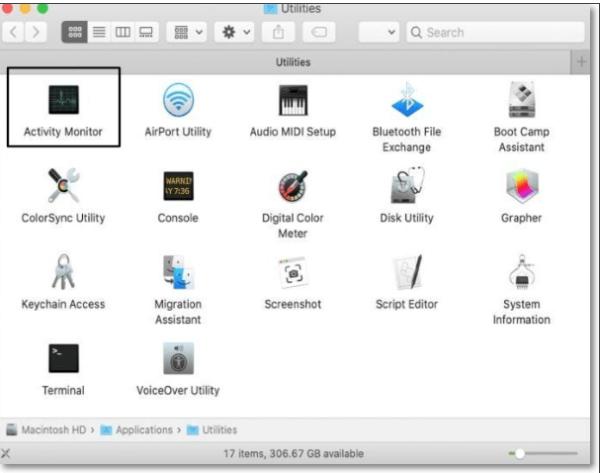The image size is (602, 473).
Task: Select the Terminal app icon
Action: tap(64, 358)
